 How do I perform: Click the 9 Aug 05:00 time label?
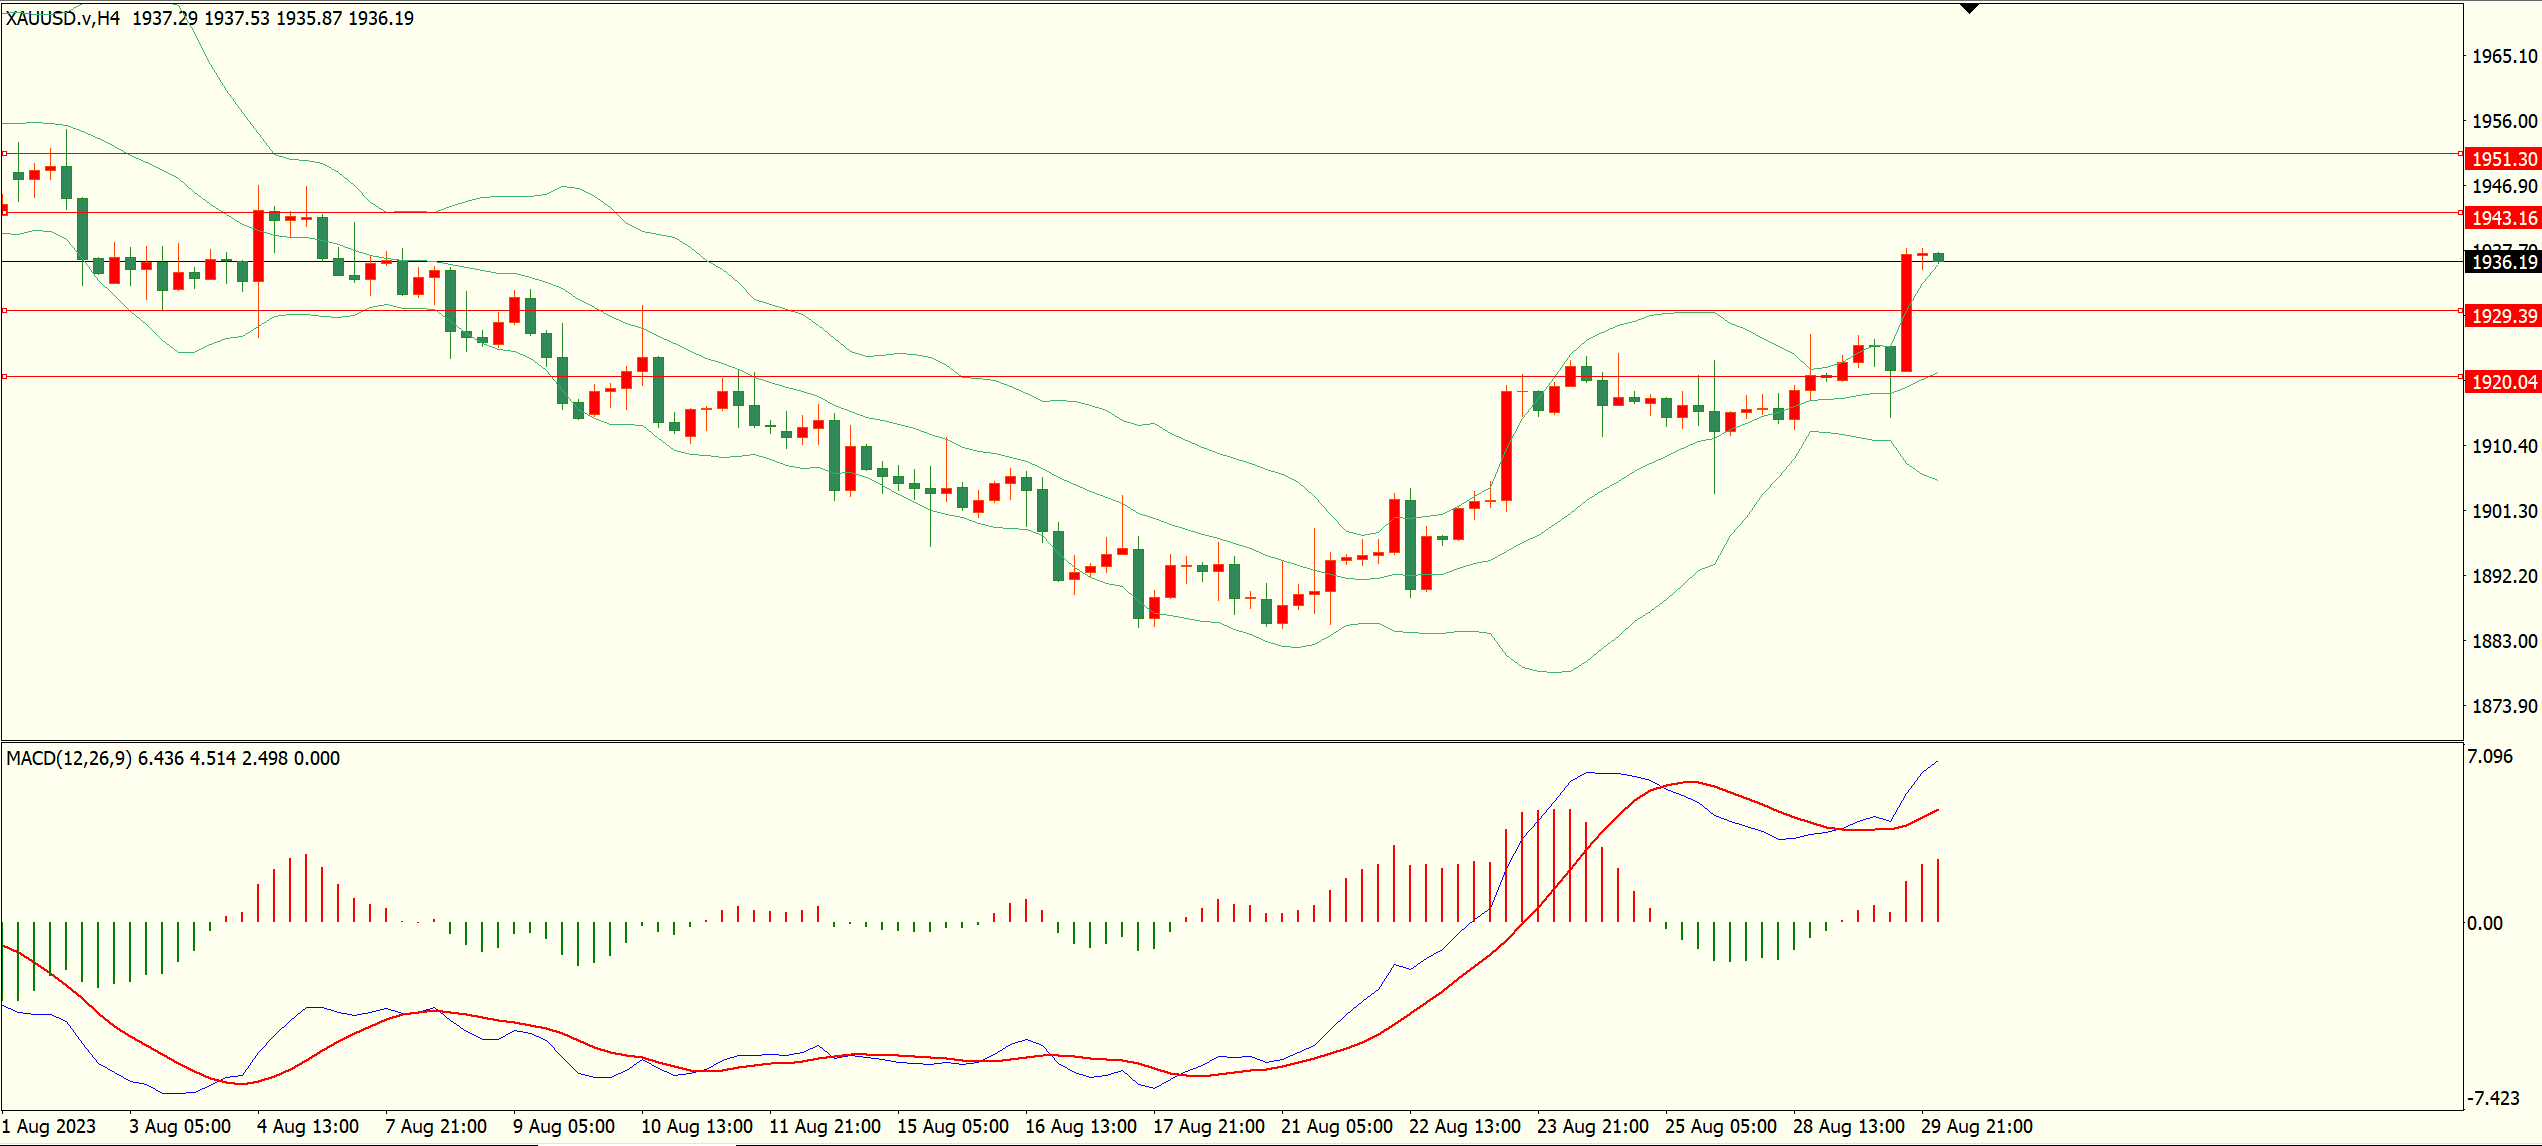[563, 1126]
